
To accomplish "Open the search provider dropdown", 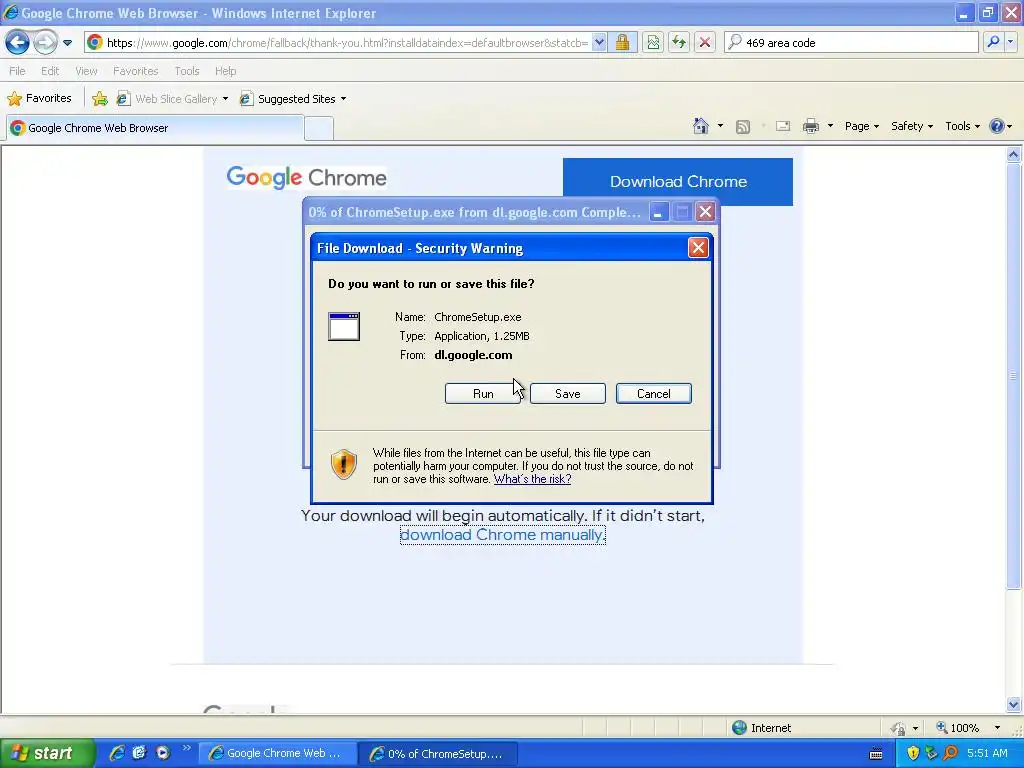I will [1011, 42].
